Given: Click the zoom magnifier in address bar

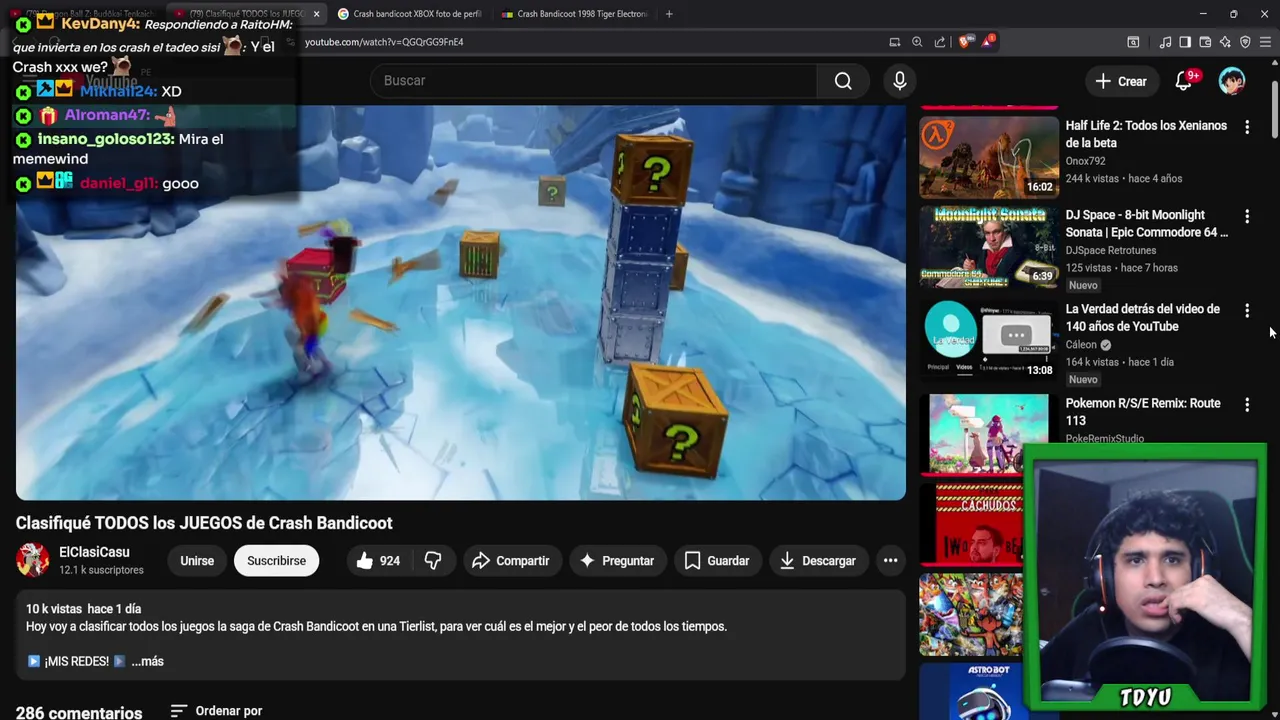Looking at the screenshot, I should 917,42.
